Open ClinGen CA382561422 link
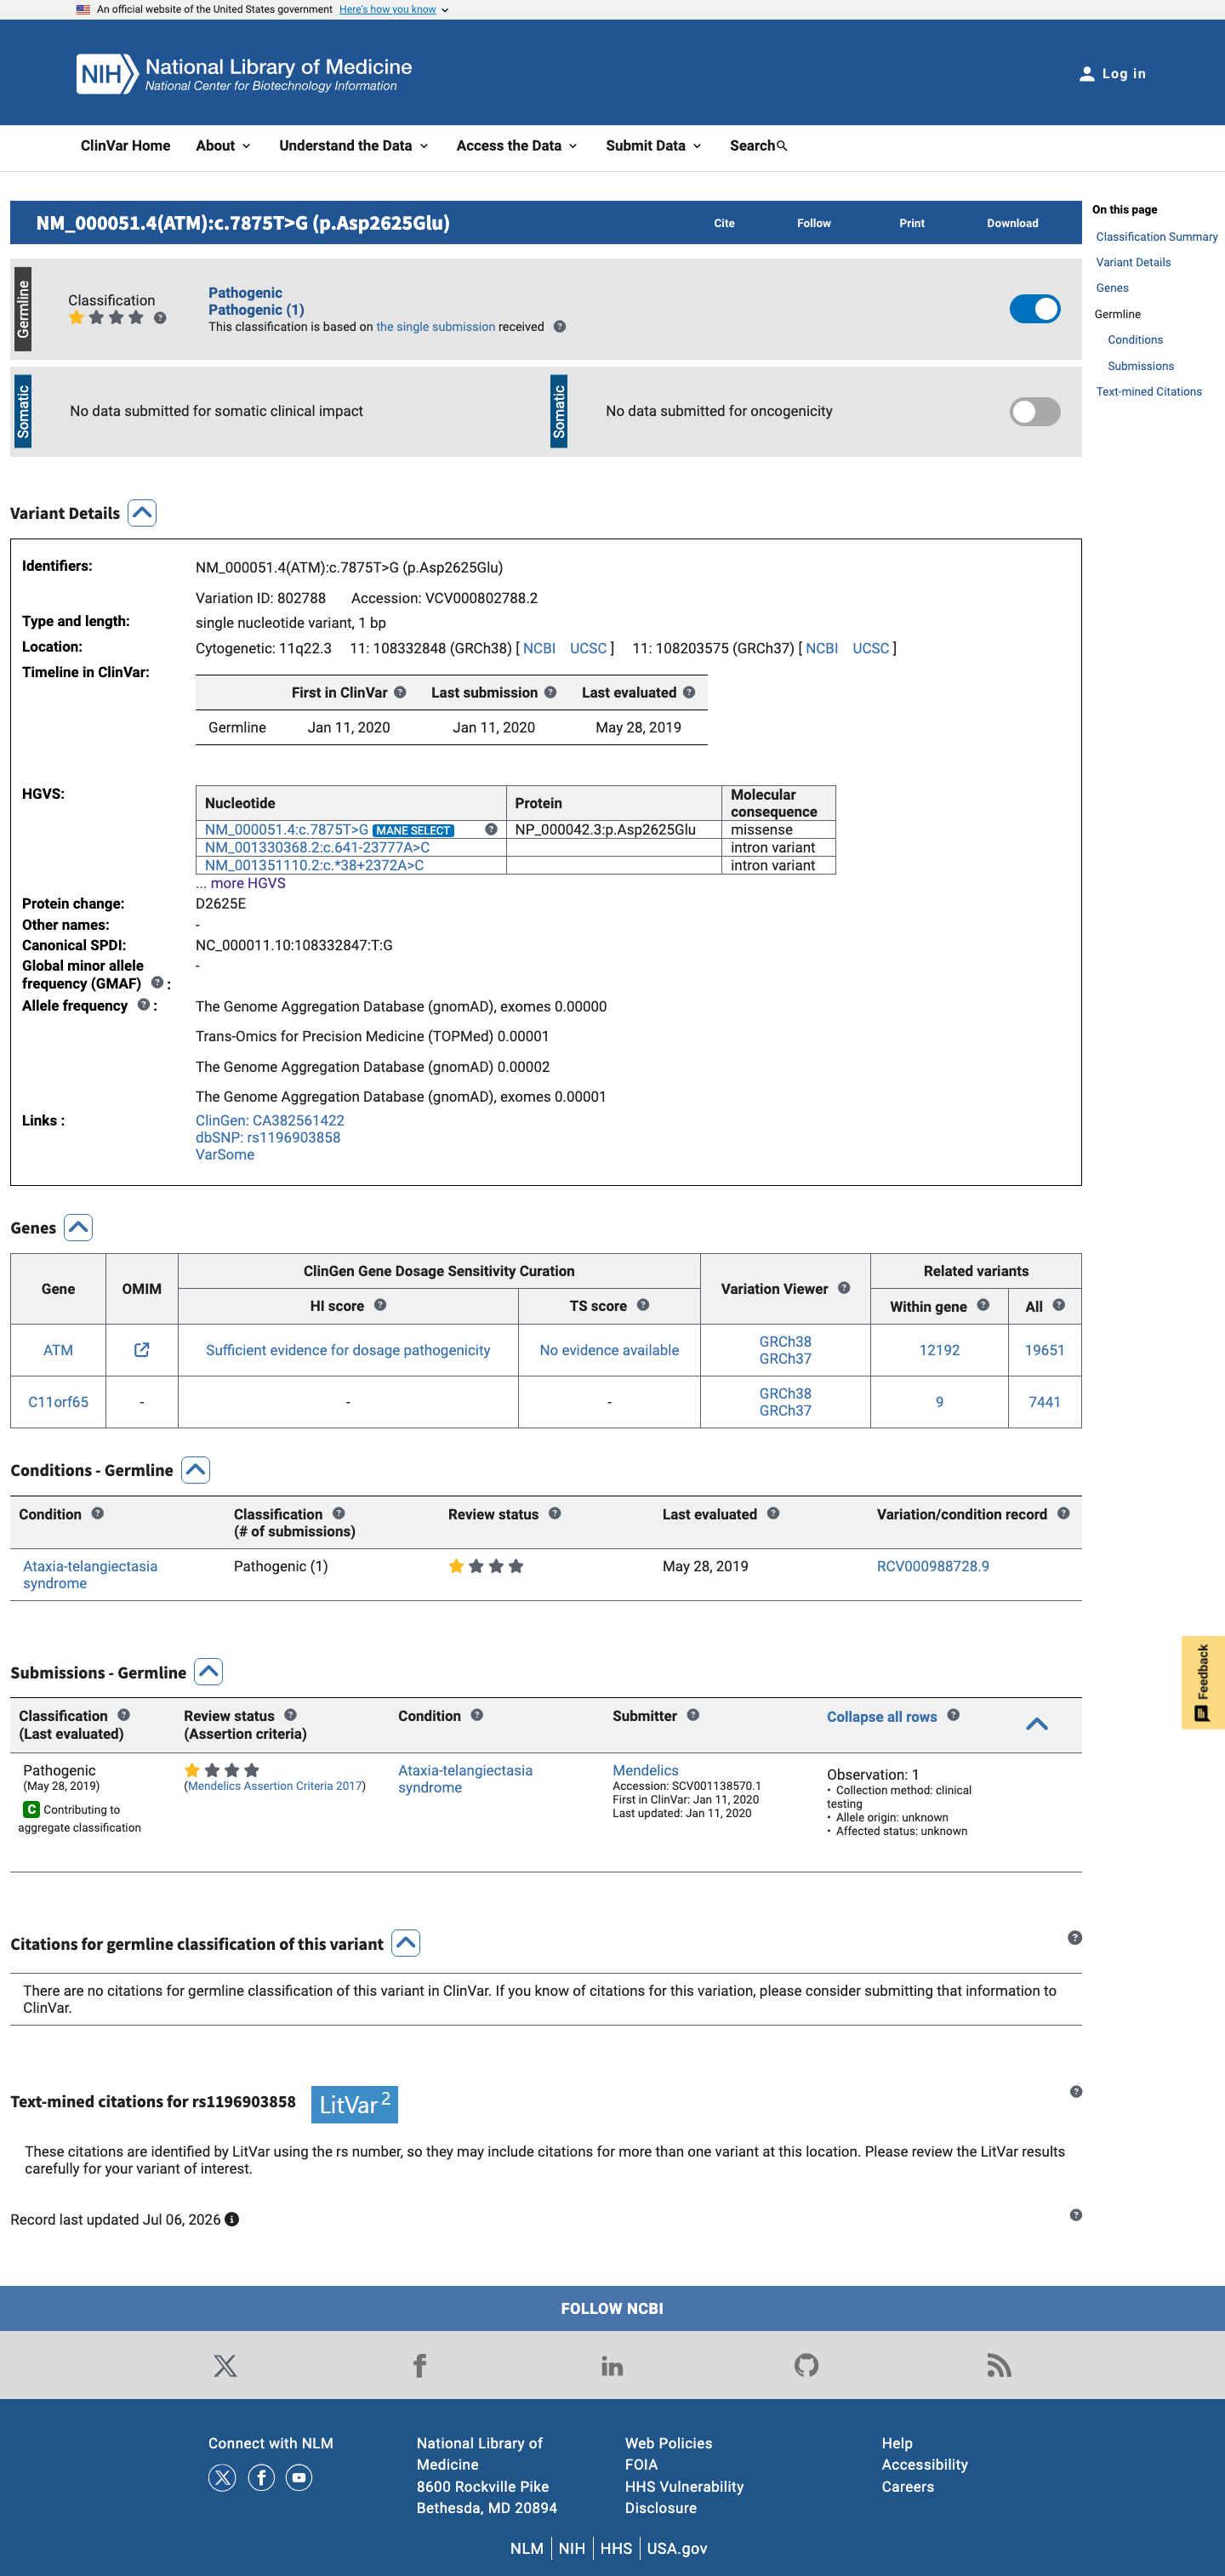 click(270, 1121)
